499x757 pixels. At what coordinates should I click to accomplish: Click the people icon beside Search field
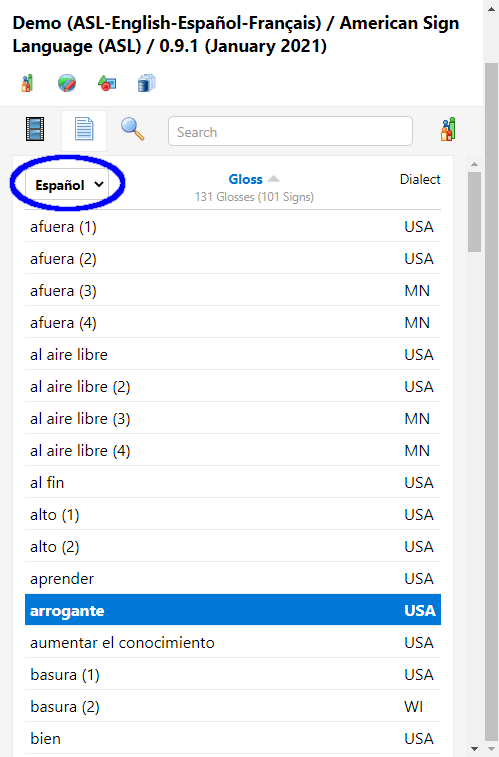pos(448,129)
